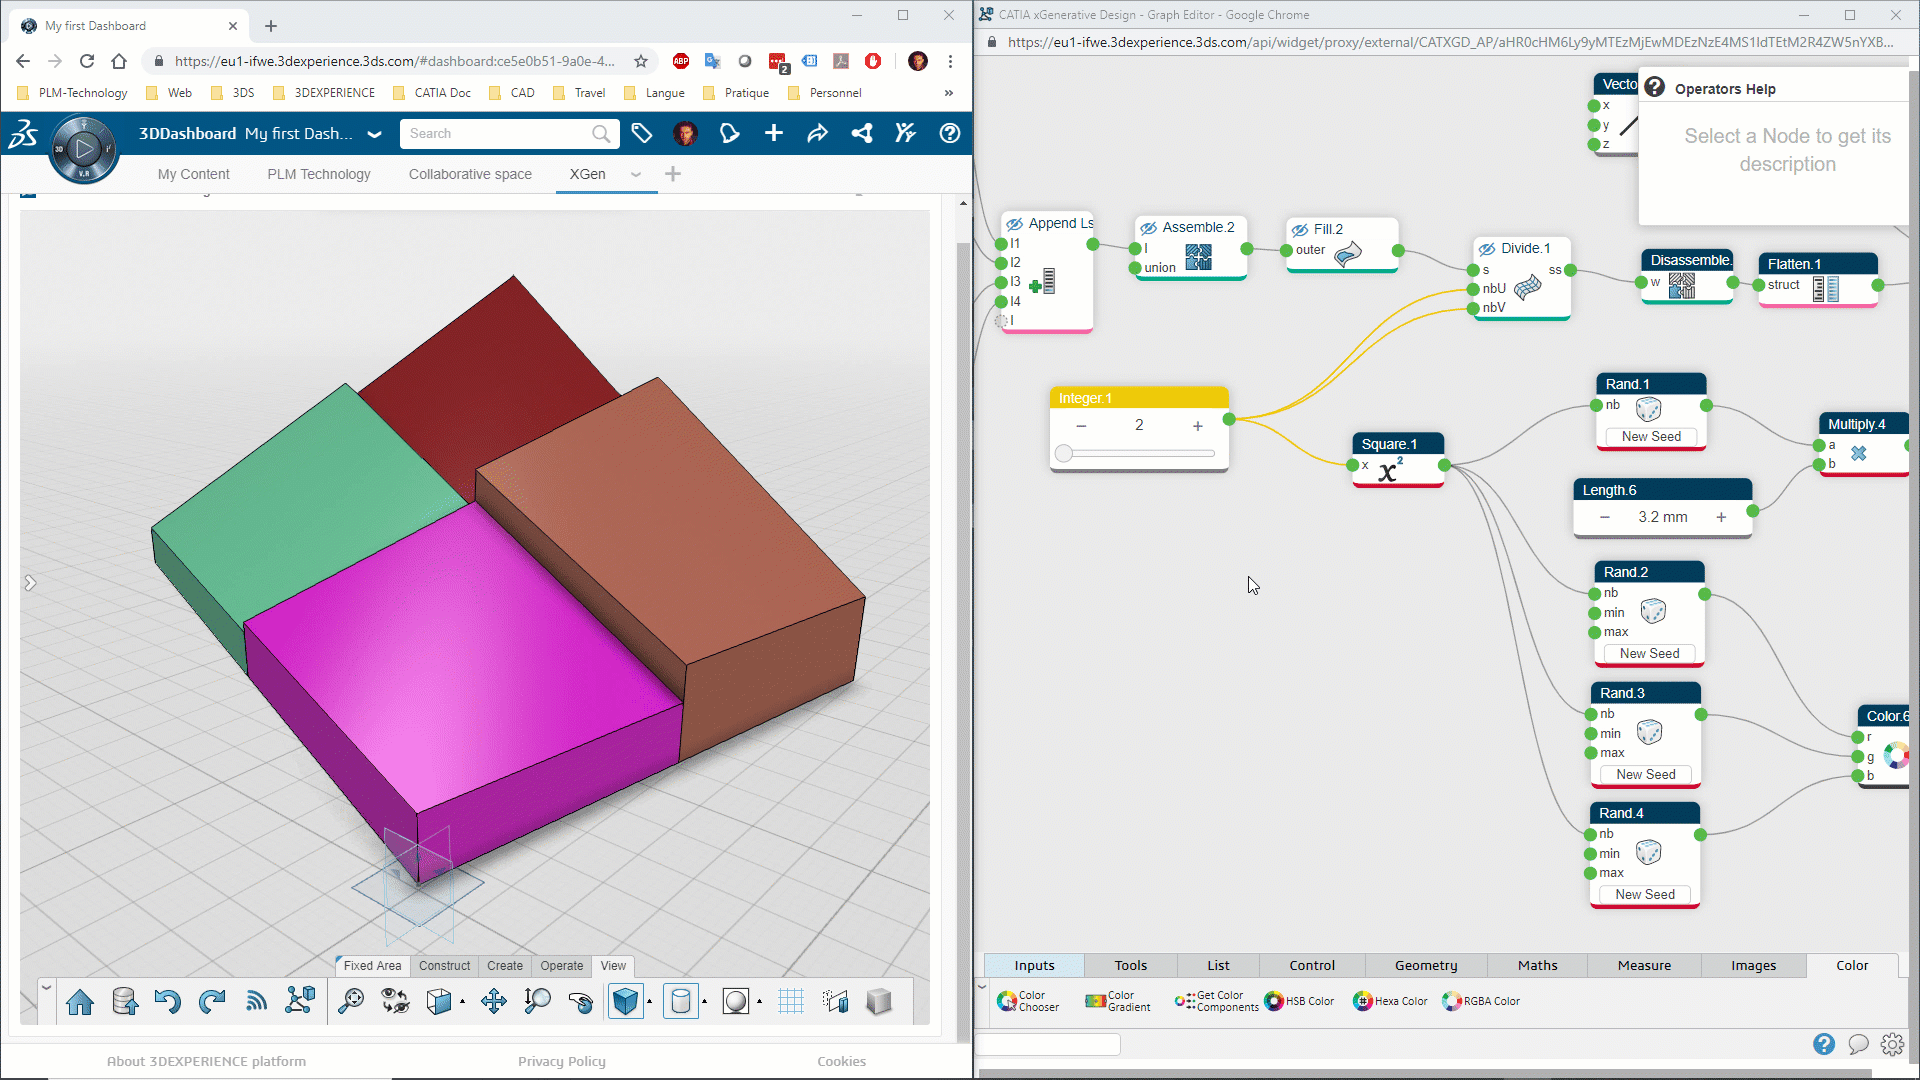Select the Rotate hand tool
Image resolution: width=1920 pixels, height=1080 pixels.
581,1001
